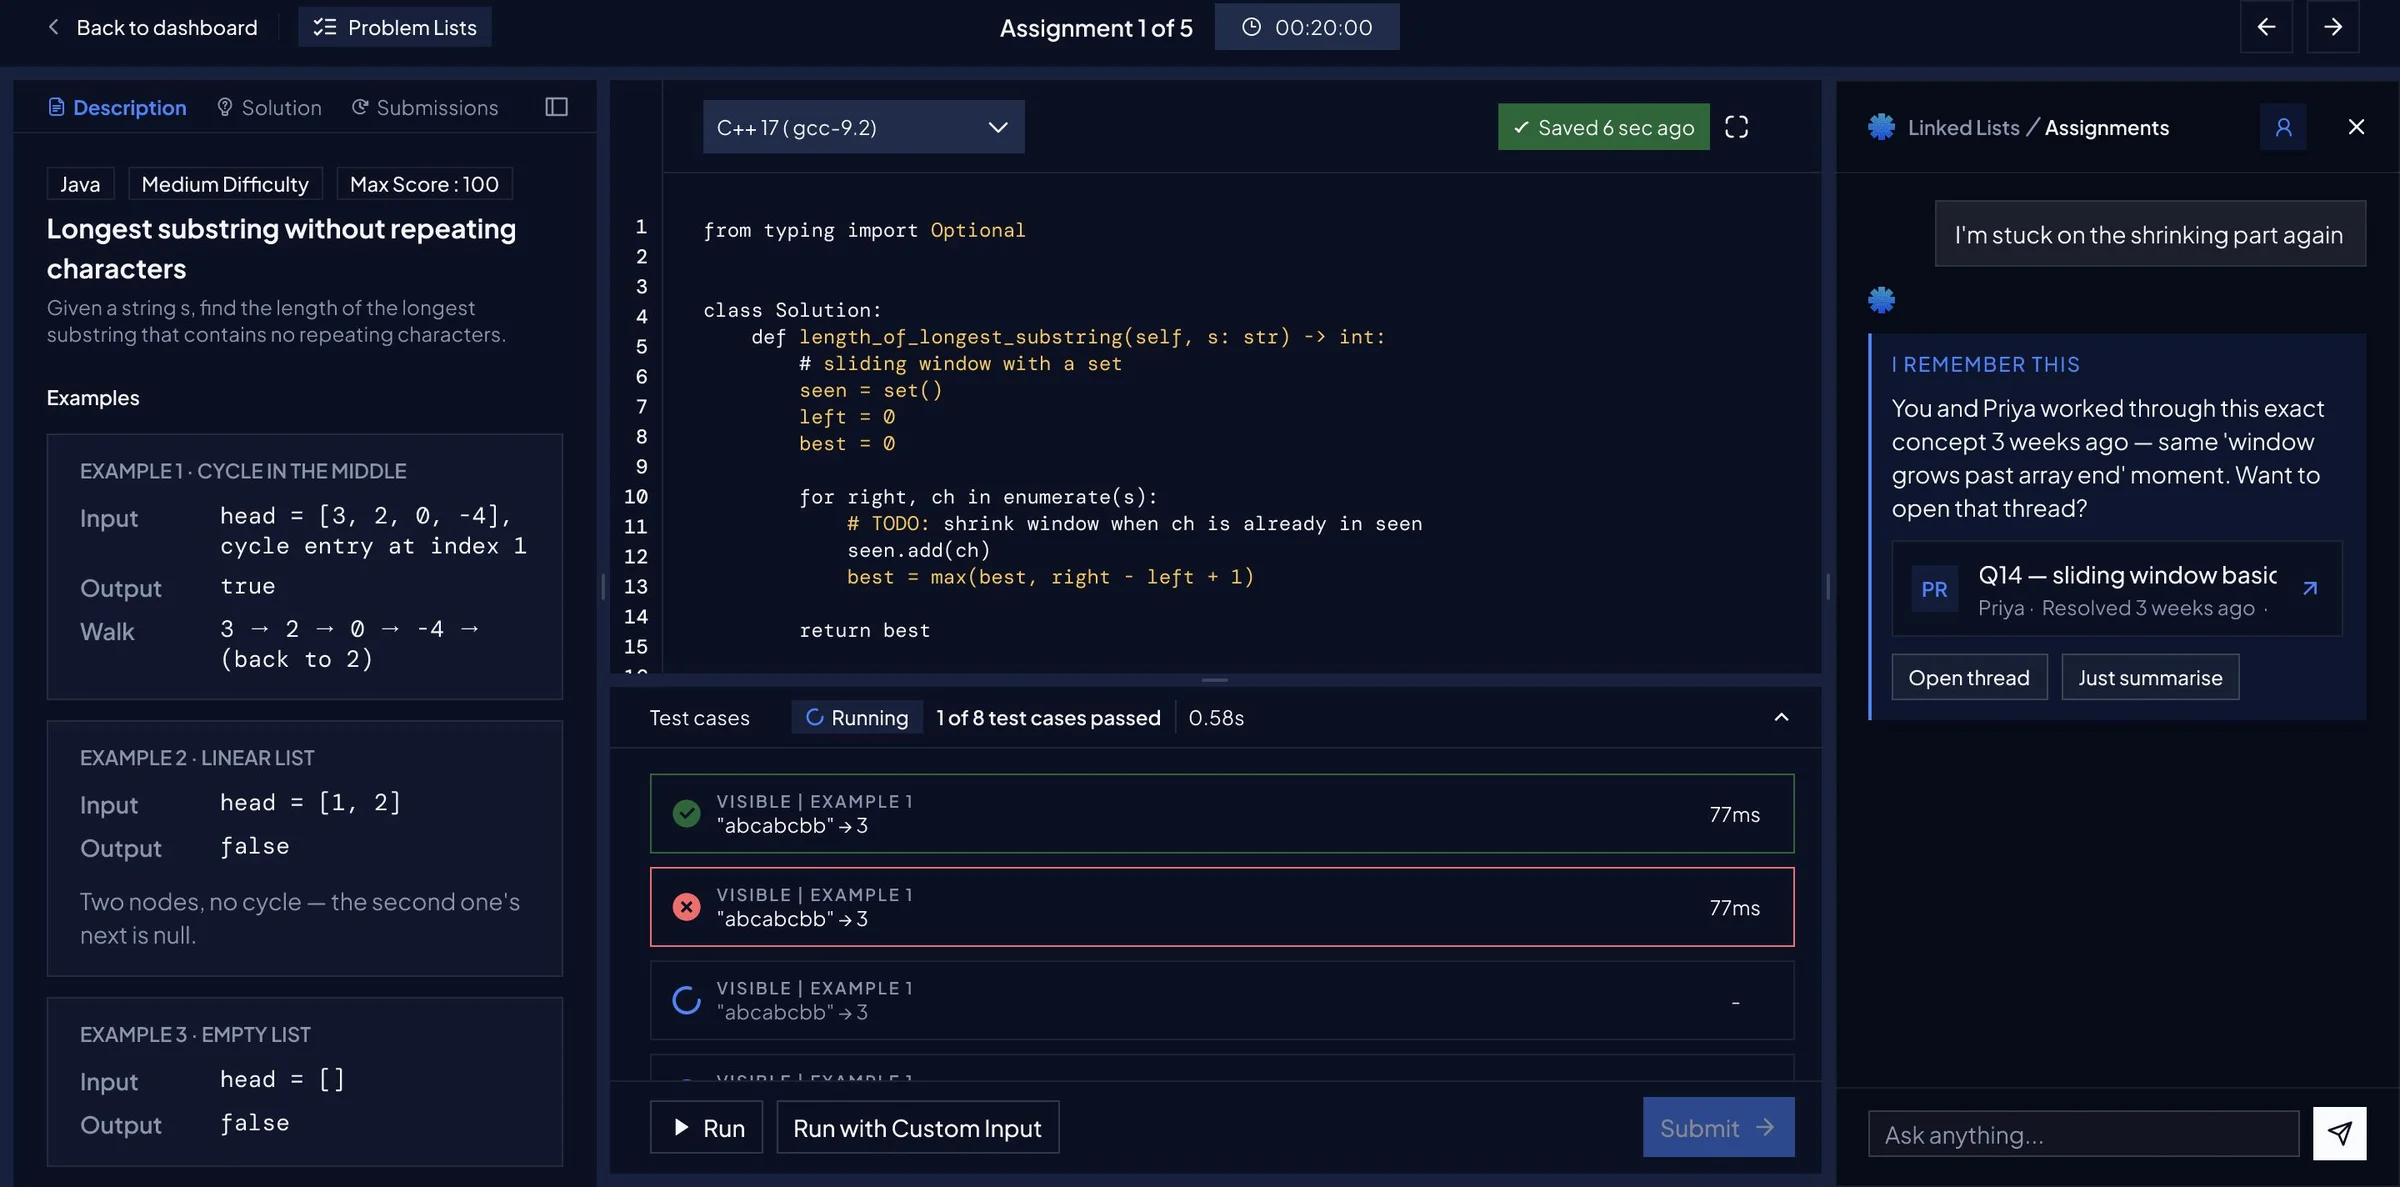This screenshot has height=1187, width=2400.
Task: Send the chat message
Action: [x=2339, y=1133]
